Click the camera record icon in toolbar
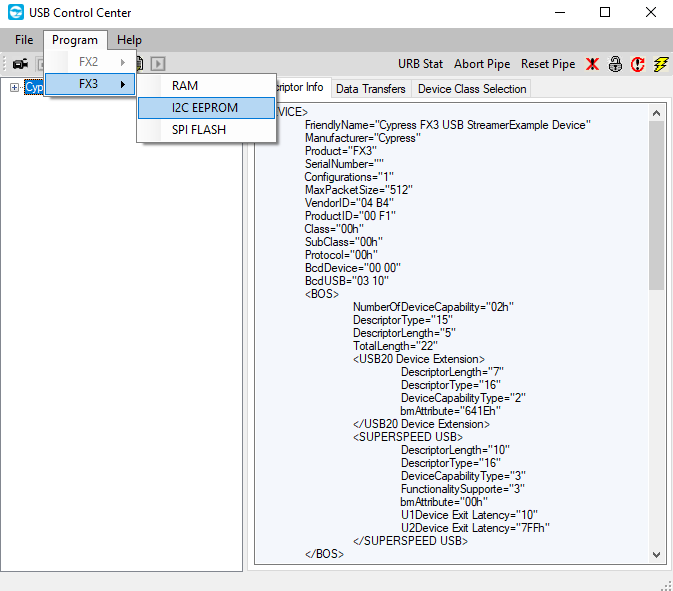This screenshot has height=591, width=673. (20, 64)
